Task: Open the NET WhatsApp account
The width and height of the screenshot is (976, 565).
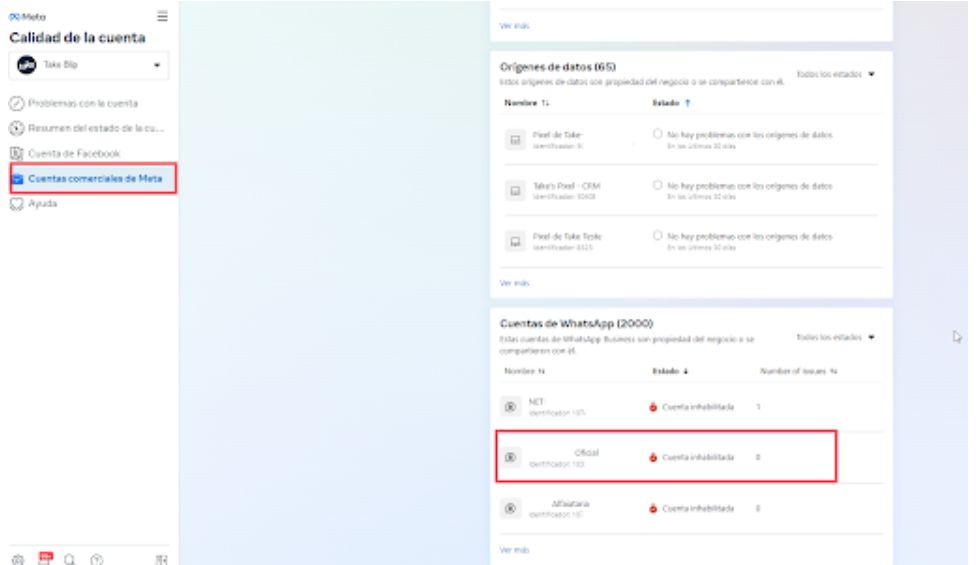Action: (x=537, y=401)
